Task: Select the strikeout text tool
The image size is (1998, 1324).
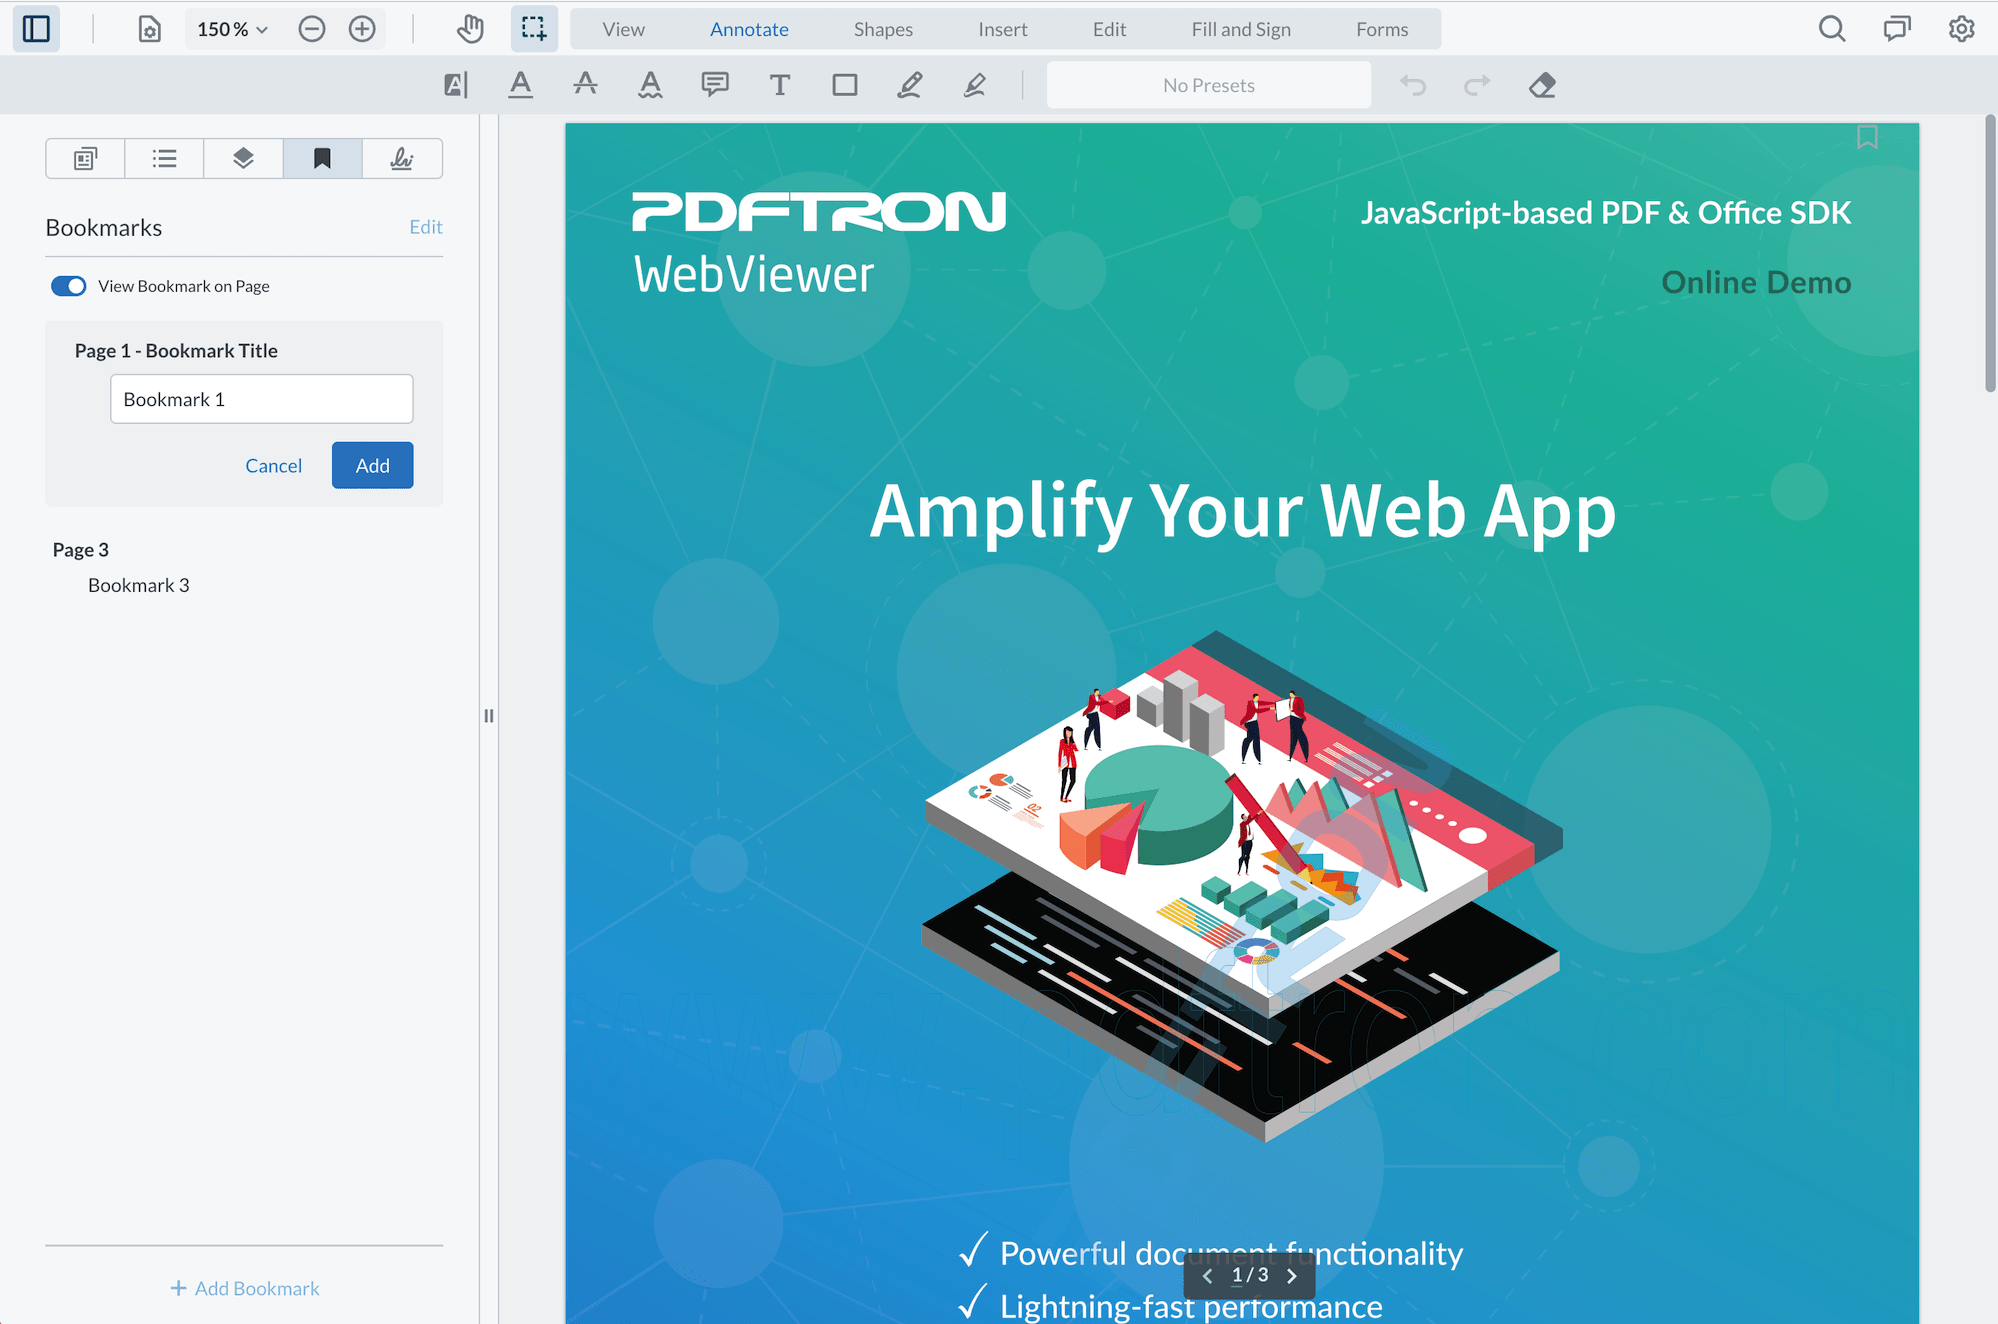Action: tap(585, 85)
